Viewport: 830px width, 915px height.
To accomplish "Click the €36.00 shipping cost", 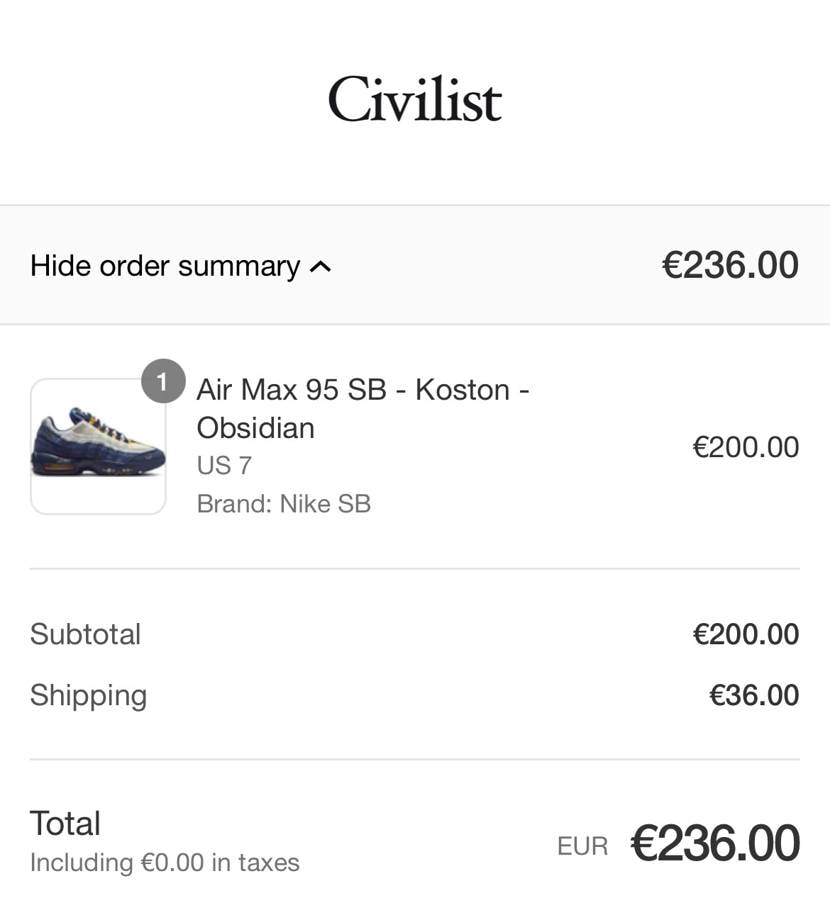I will [x=754, y=695].
